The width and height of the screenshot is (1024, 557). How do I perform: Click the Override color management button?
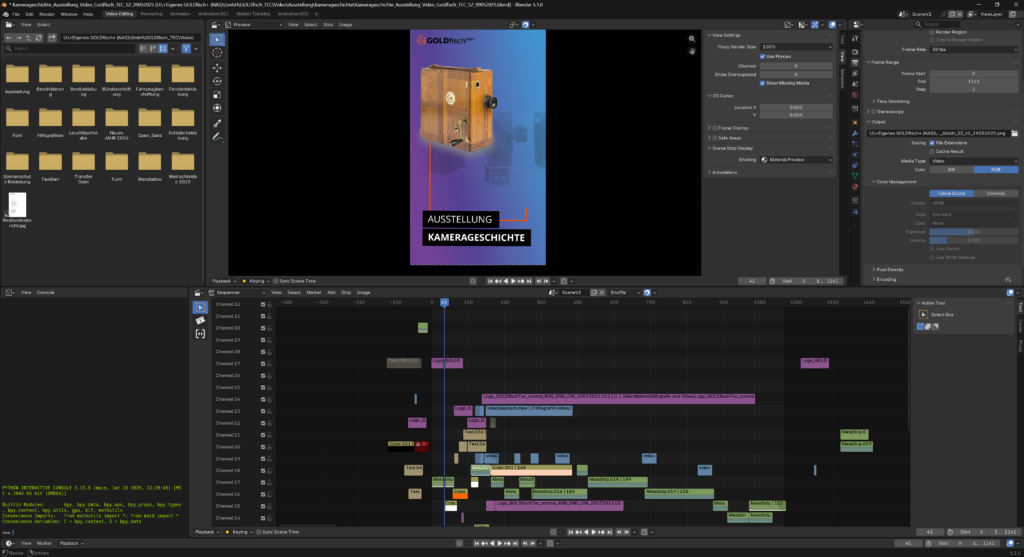(996, 194)
